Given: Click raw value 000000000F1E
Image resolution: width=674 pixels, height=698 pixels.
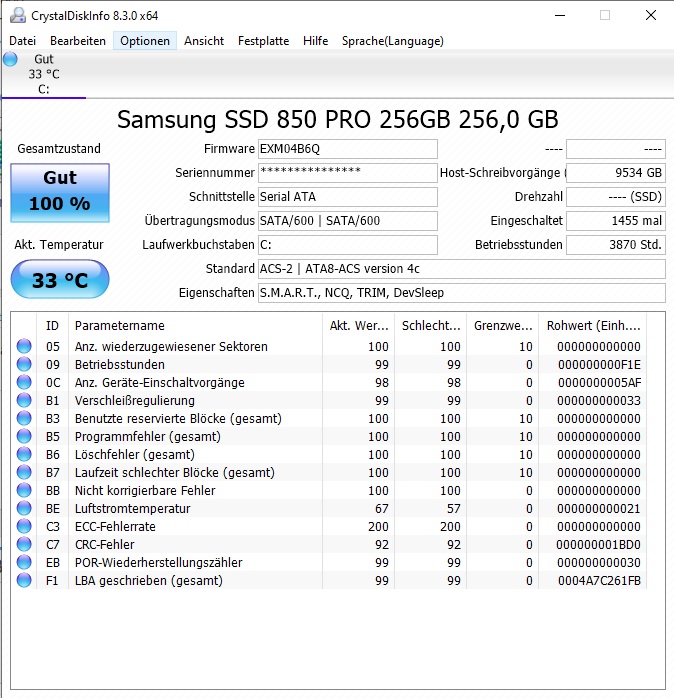Looking at the screenshot, I should (599, 365).
